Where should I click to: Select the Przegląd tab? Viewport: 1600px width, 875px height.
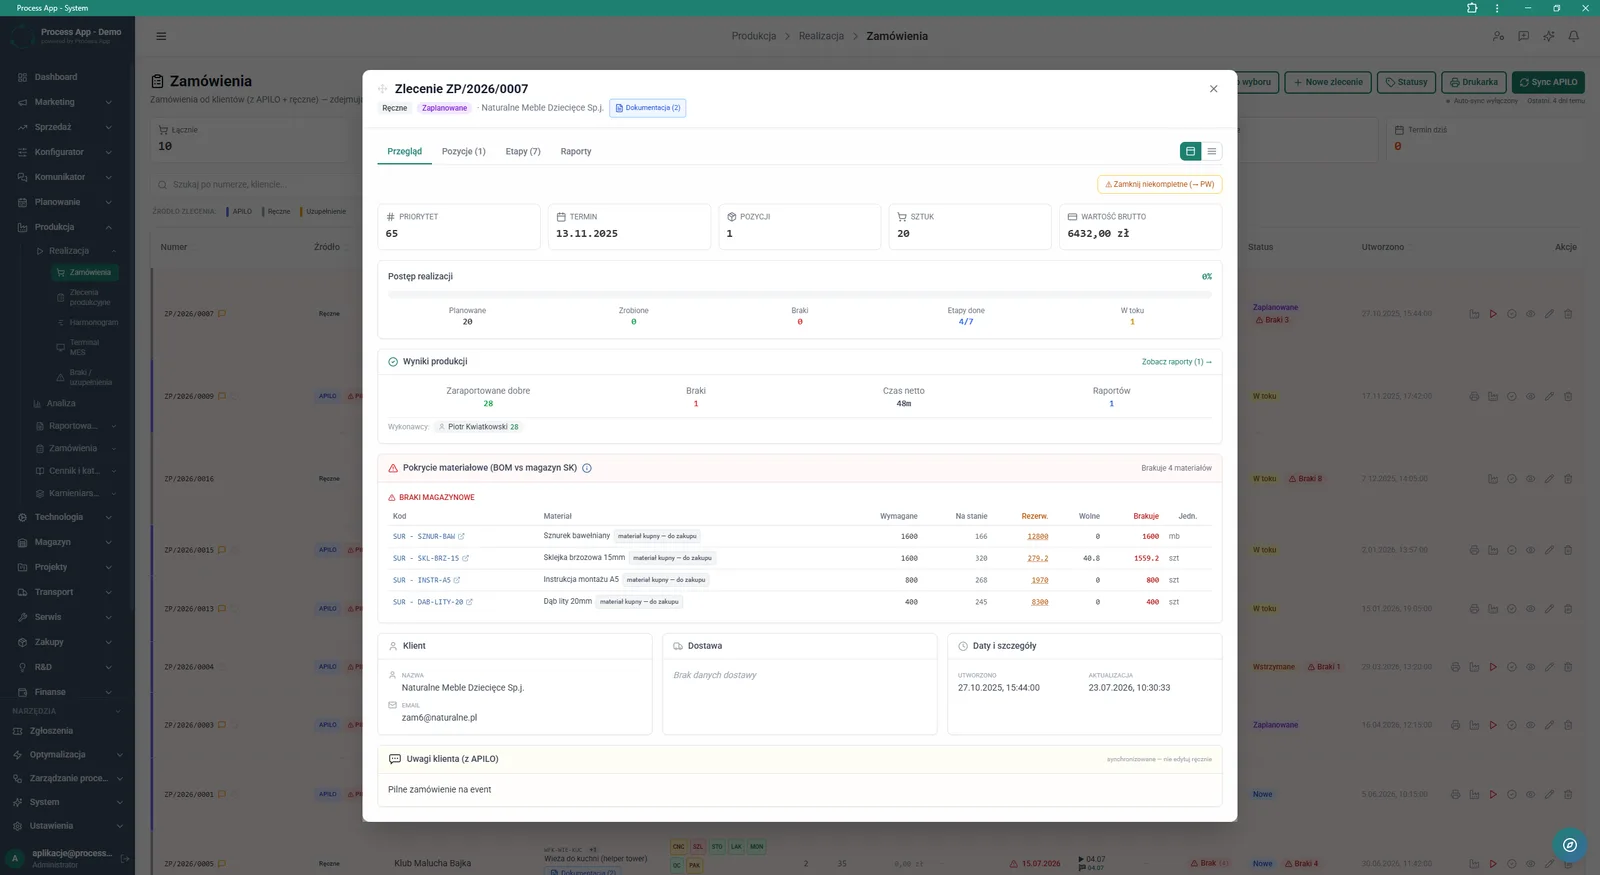(405, 152)
